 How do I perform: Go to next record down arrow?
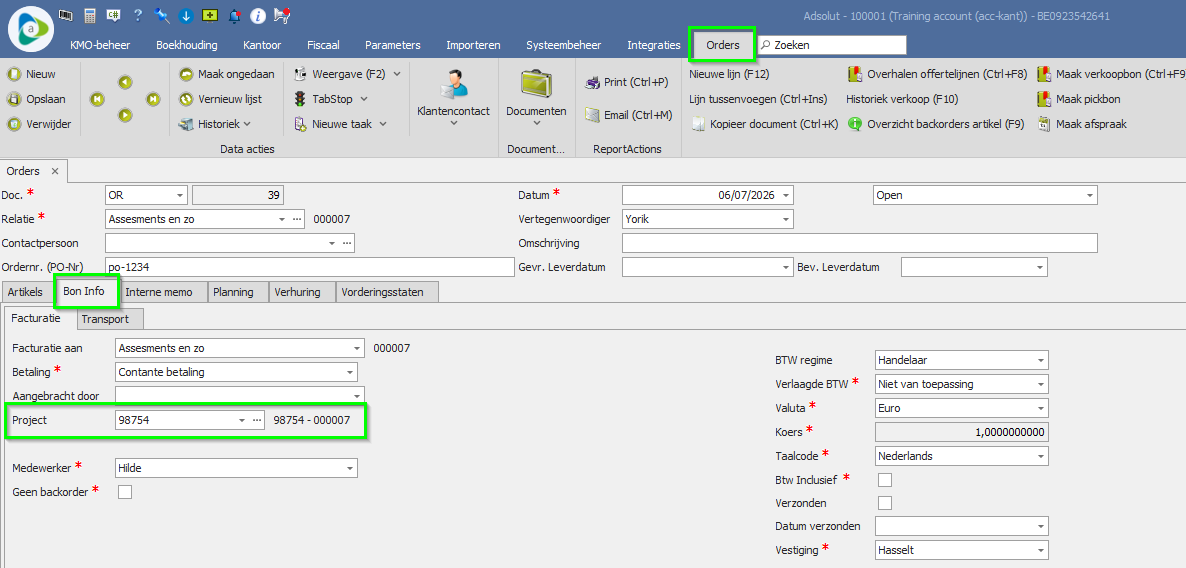click(x=126, y=115)
